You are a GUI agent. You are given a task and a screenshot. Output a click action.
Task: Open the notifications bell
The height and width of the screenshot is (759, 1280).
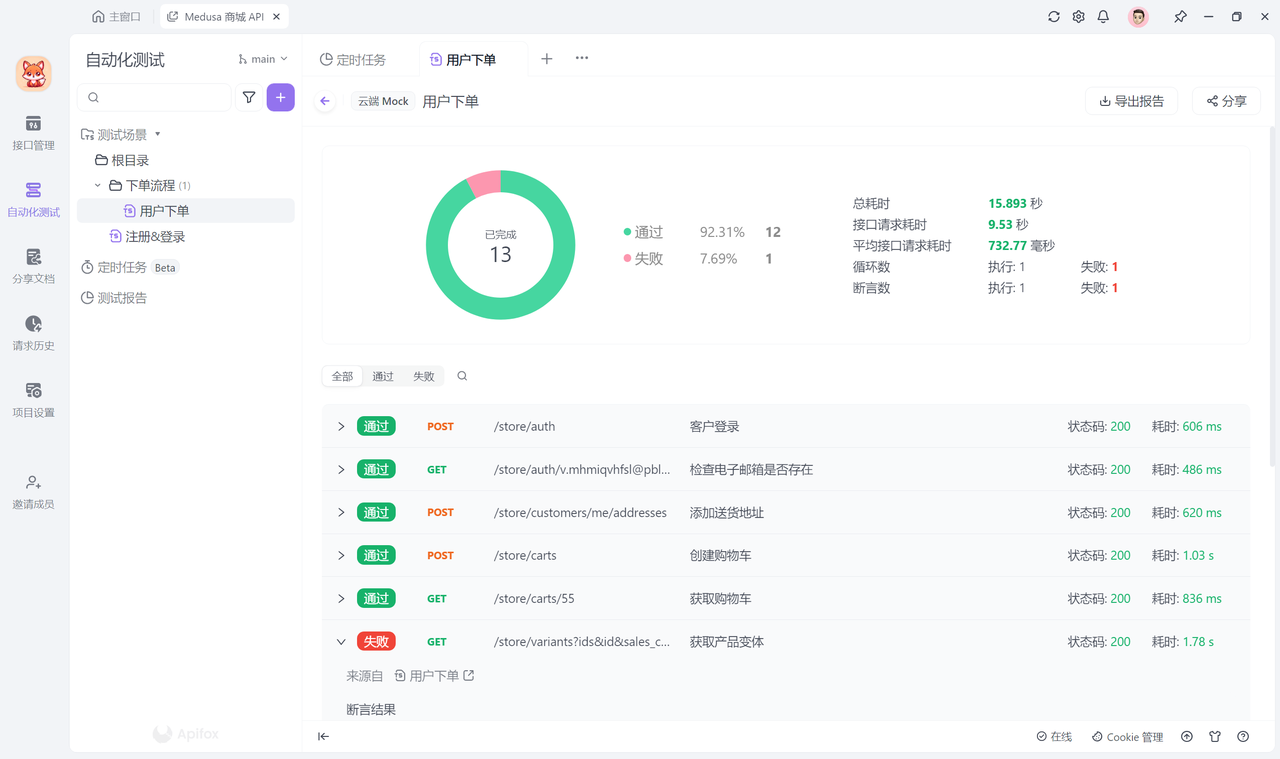tap(1104, 17)
